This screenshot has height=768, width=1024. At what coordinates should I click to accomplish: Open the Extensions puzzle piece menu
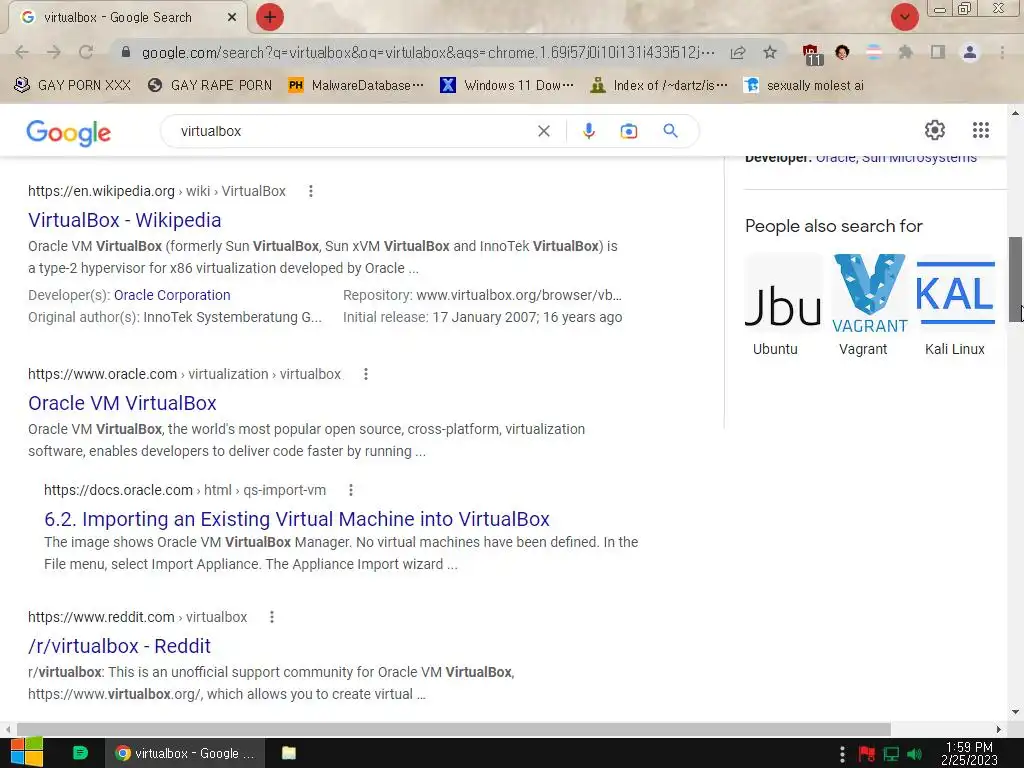[x=905, y=52]
